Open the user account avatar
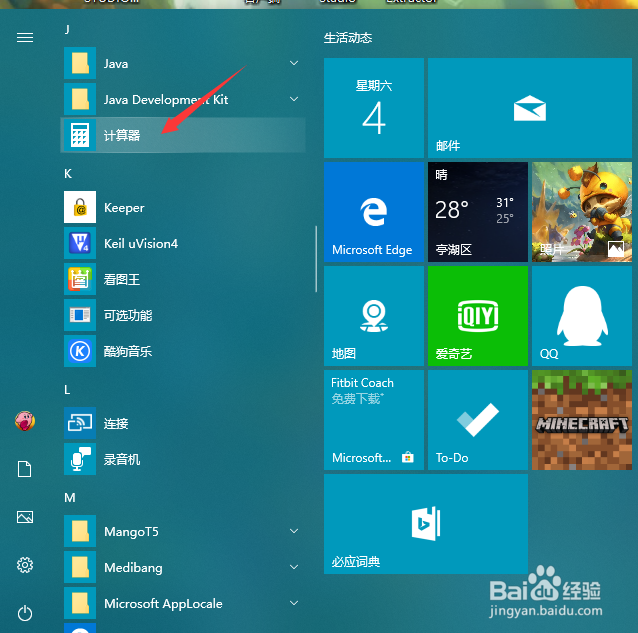This screenshot has width=638, height=633. click(25, 421)
